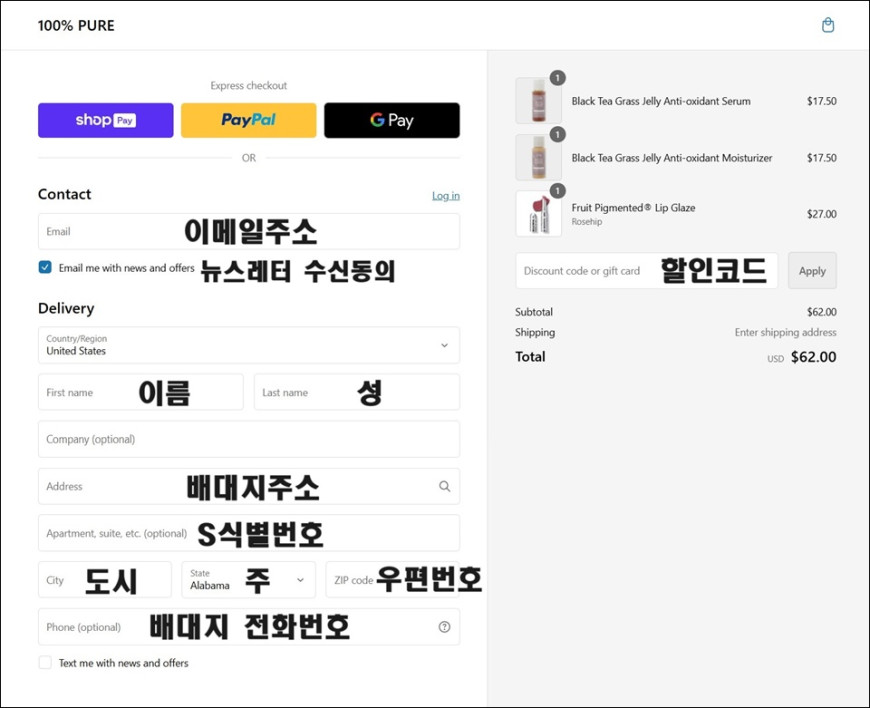Focus the Discount code or gift card field
This screenshot has width=870, height=708.
coord(646,271)
